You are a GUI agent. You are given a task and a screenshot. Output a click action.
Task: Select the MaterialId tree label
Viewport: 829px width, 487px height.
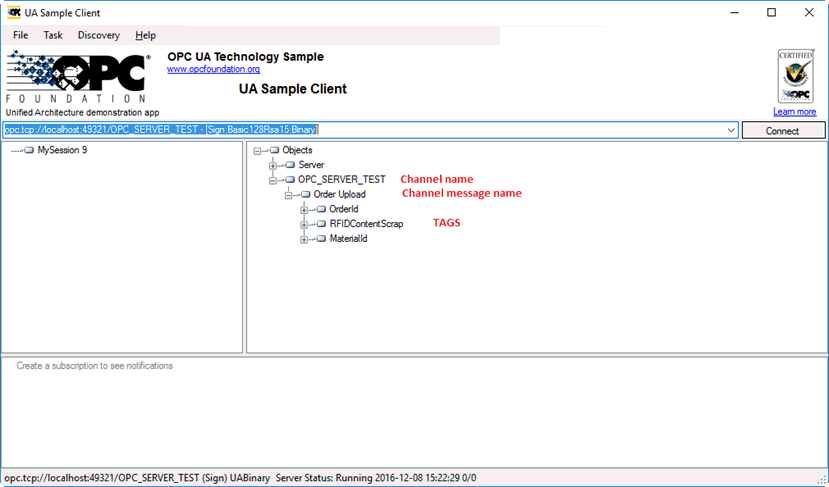pyautogui.click(x=348, y=239)
